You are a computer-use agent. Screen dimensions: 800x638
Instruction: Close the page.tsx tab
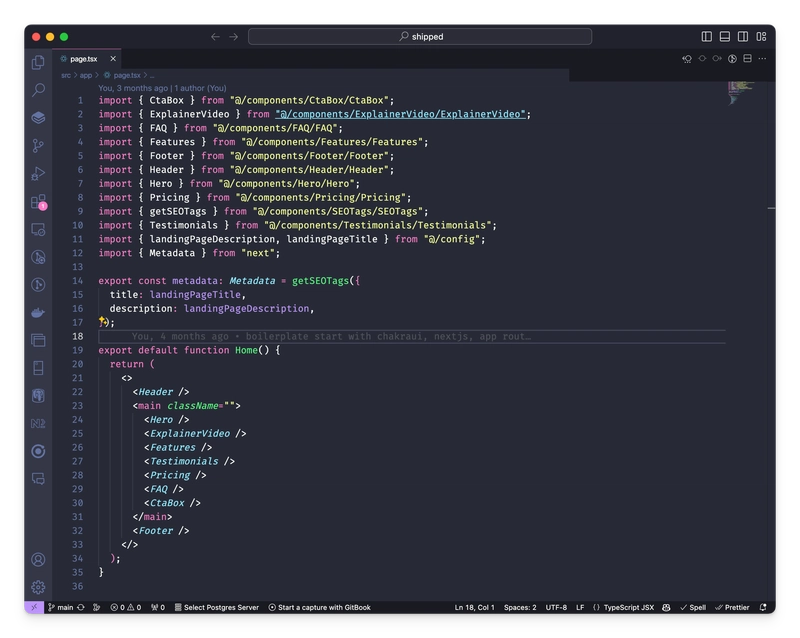(x=113, y=59)
